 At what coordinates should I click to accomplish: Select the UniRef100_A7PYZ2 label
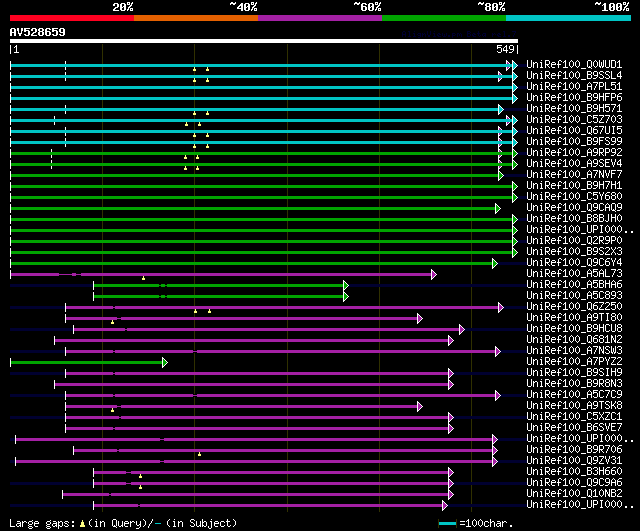point(574,362)
